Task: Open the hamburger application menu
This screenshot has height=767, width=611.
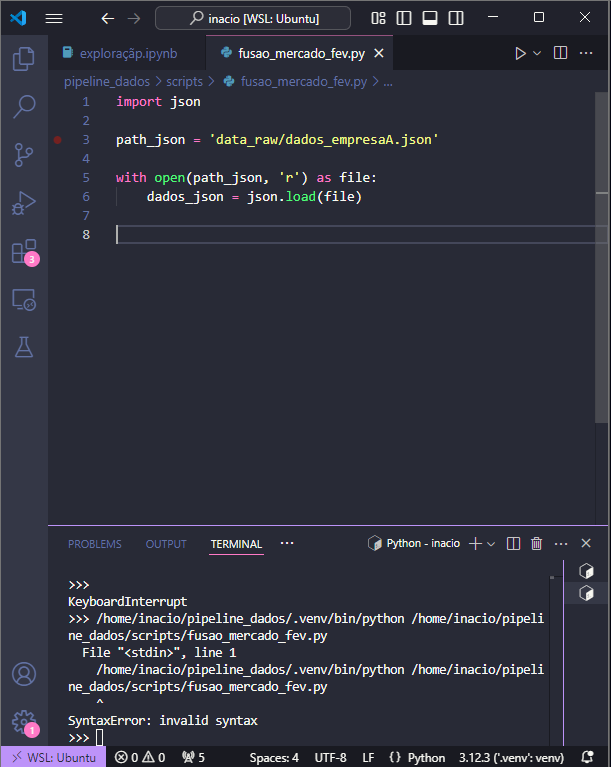Action: pos(54,19)
